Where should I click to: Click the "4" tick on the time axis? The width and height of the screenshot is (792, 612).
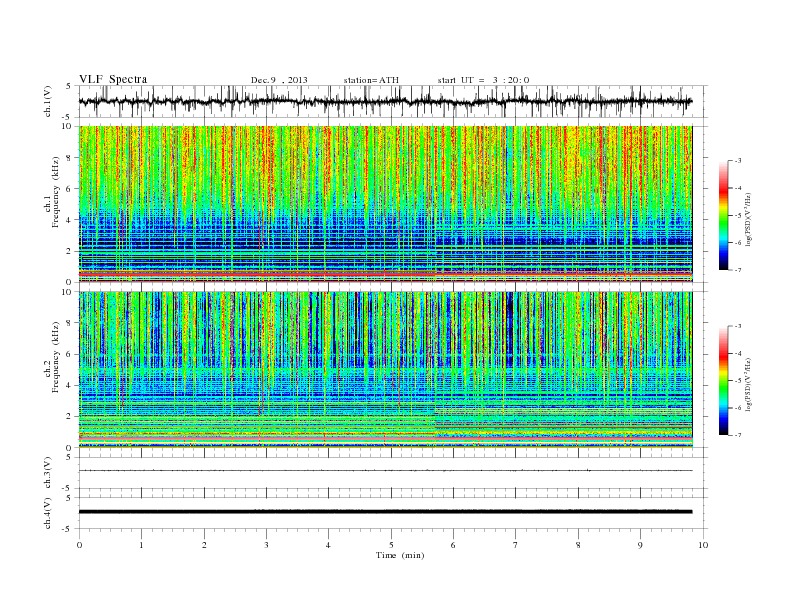pos(328,545)
